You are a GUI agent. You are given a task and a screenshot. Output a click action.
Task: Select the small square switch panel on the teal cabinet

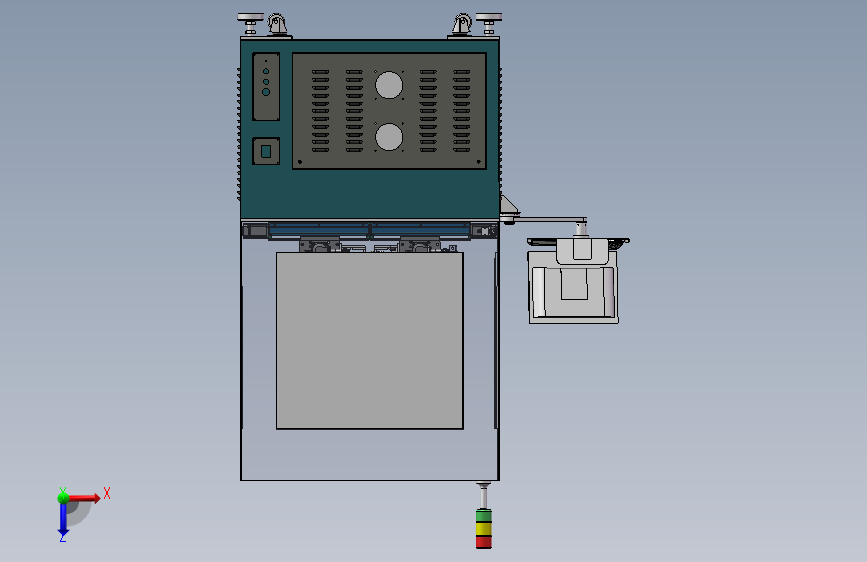266,151
